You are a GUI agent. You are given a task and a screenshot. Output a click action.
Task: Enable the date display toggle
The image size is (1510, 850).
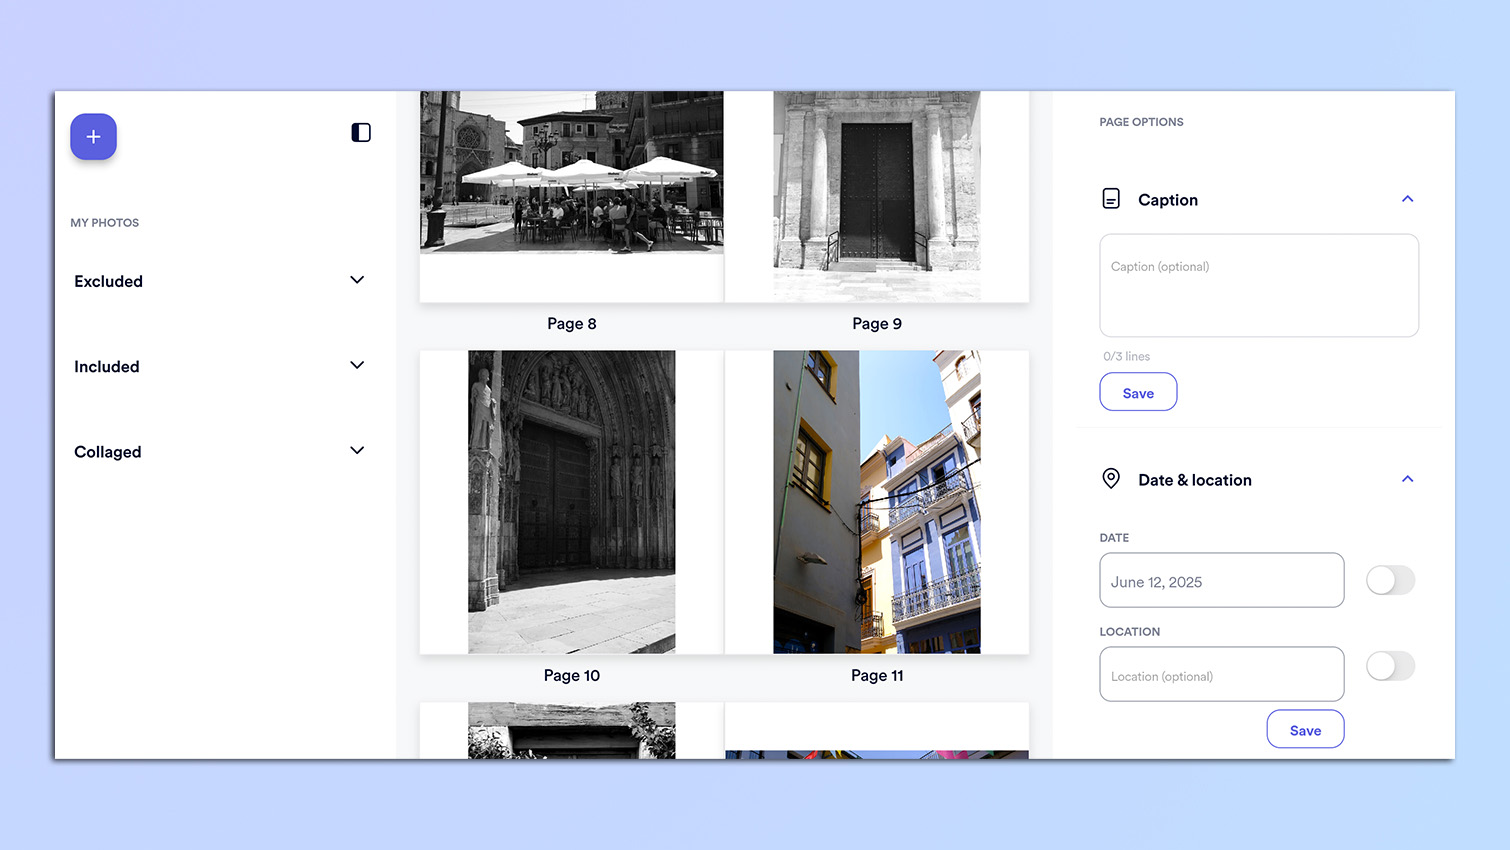[1390, 580]
